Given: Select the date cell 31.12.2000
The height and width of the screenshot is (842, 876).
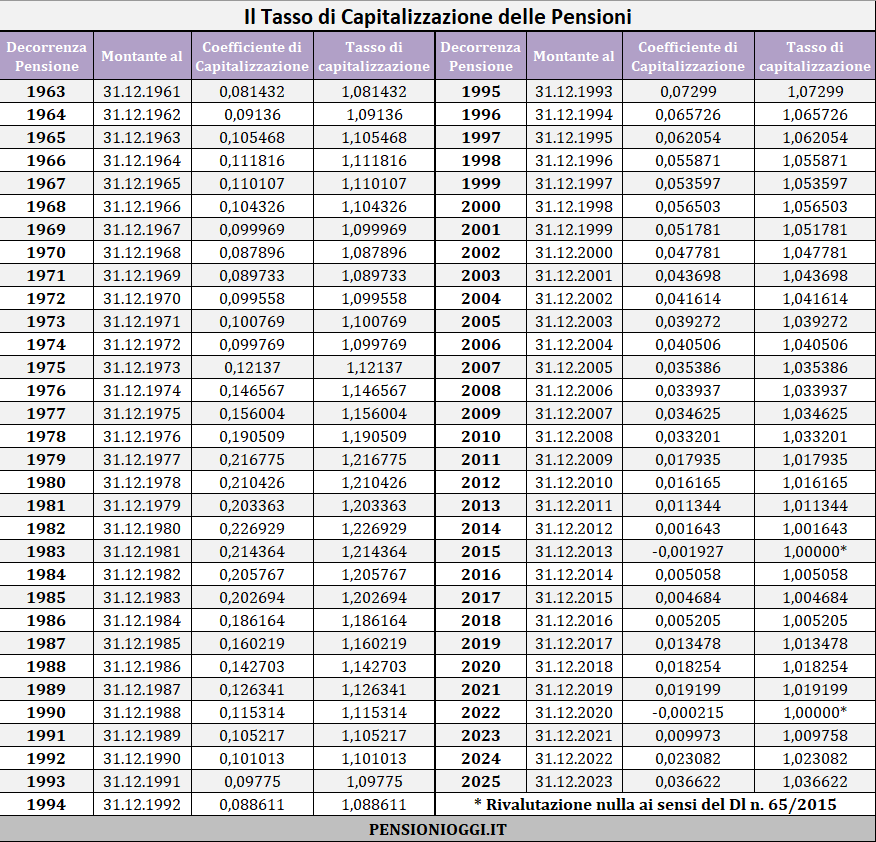Looking at the screenshot, I should [574, 253].
